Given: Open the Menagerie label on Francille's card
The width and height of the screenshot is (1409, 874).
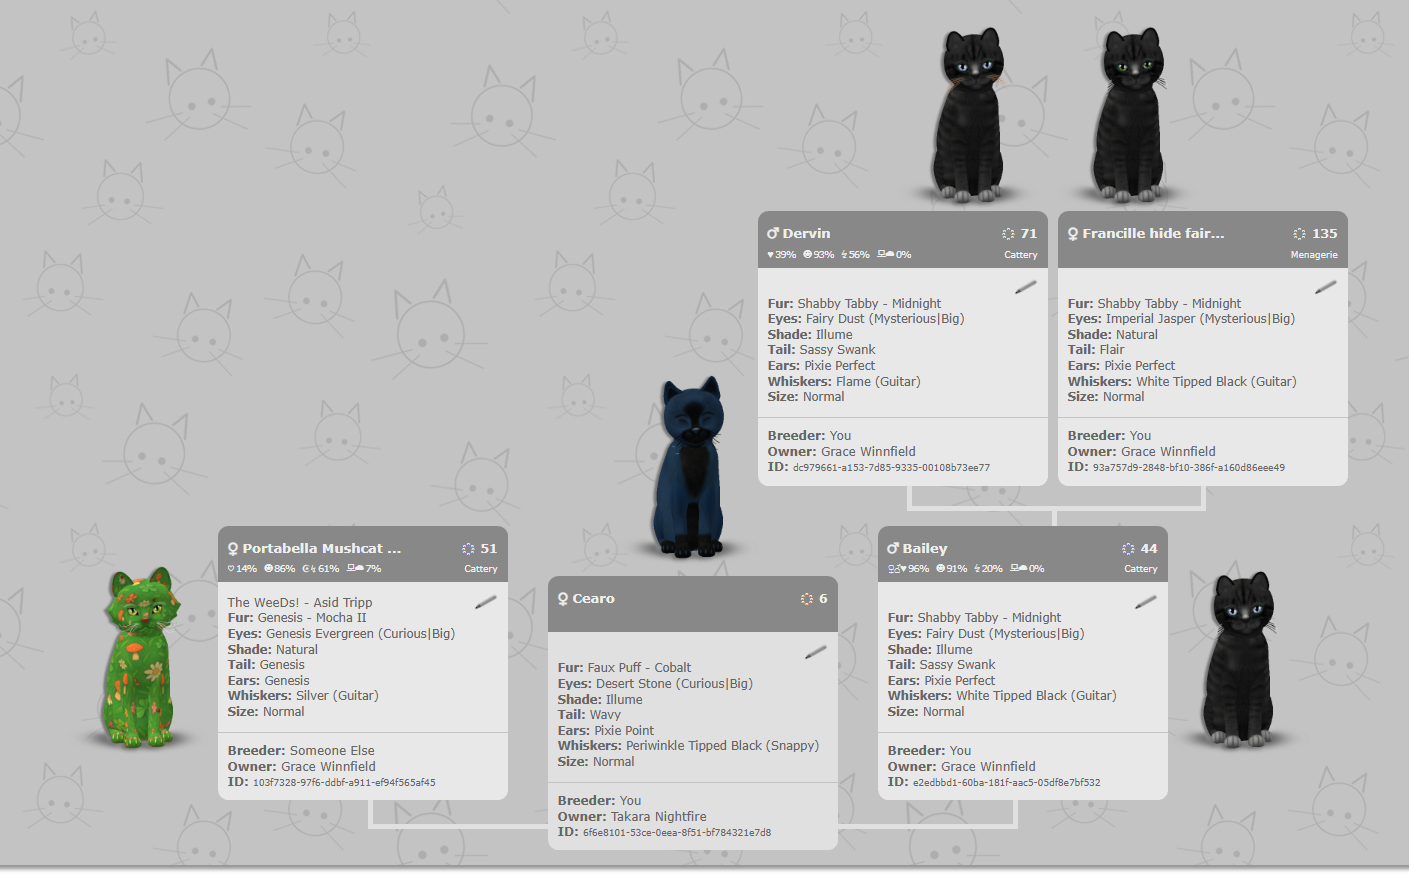Looking at the screenshot, I should click(1314, 254).
